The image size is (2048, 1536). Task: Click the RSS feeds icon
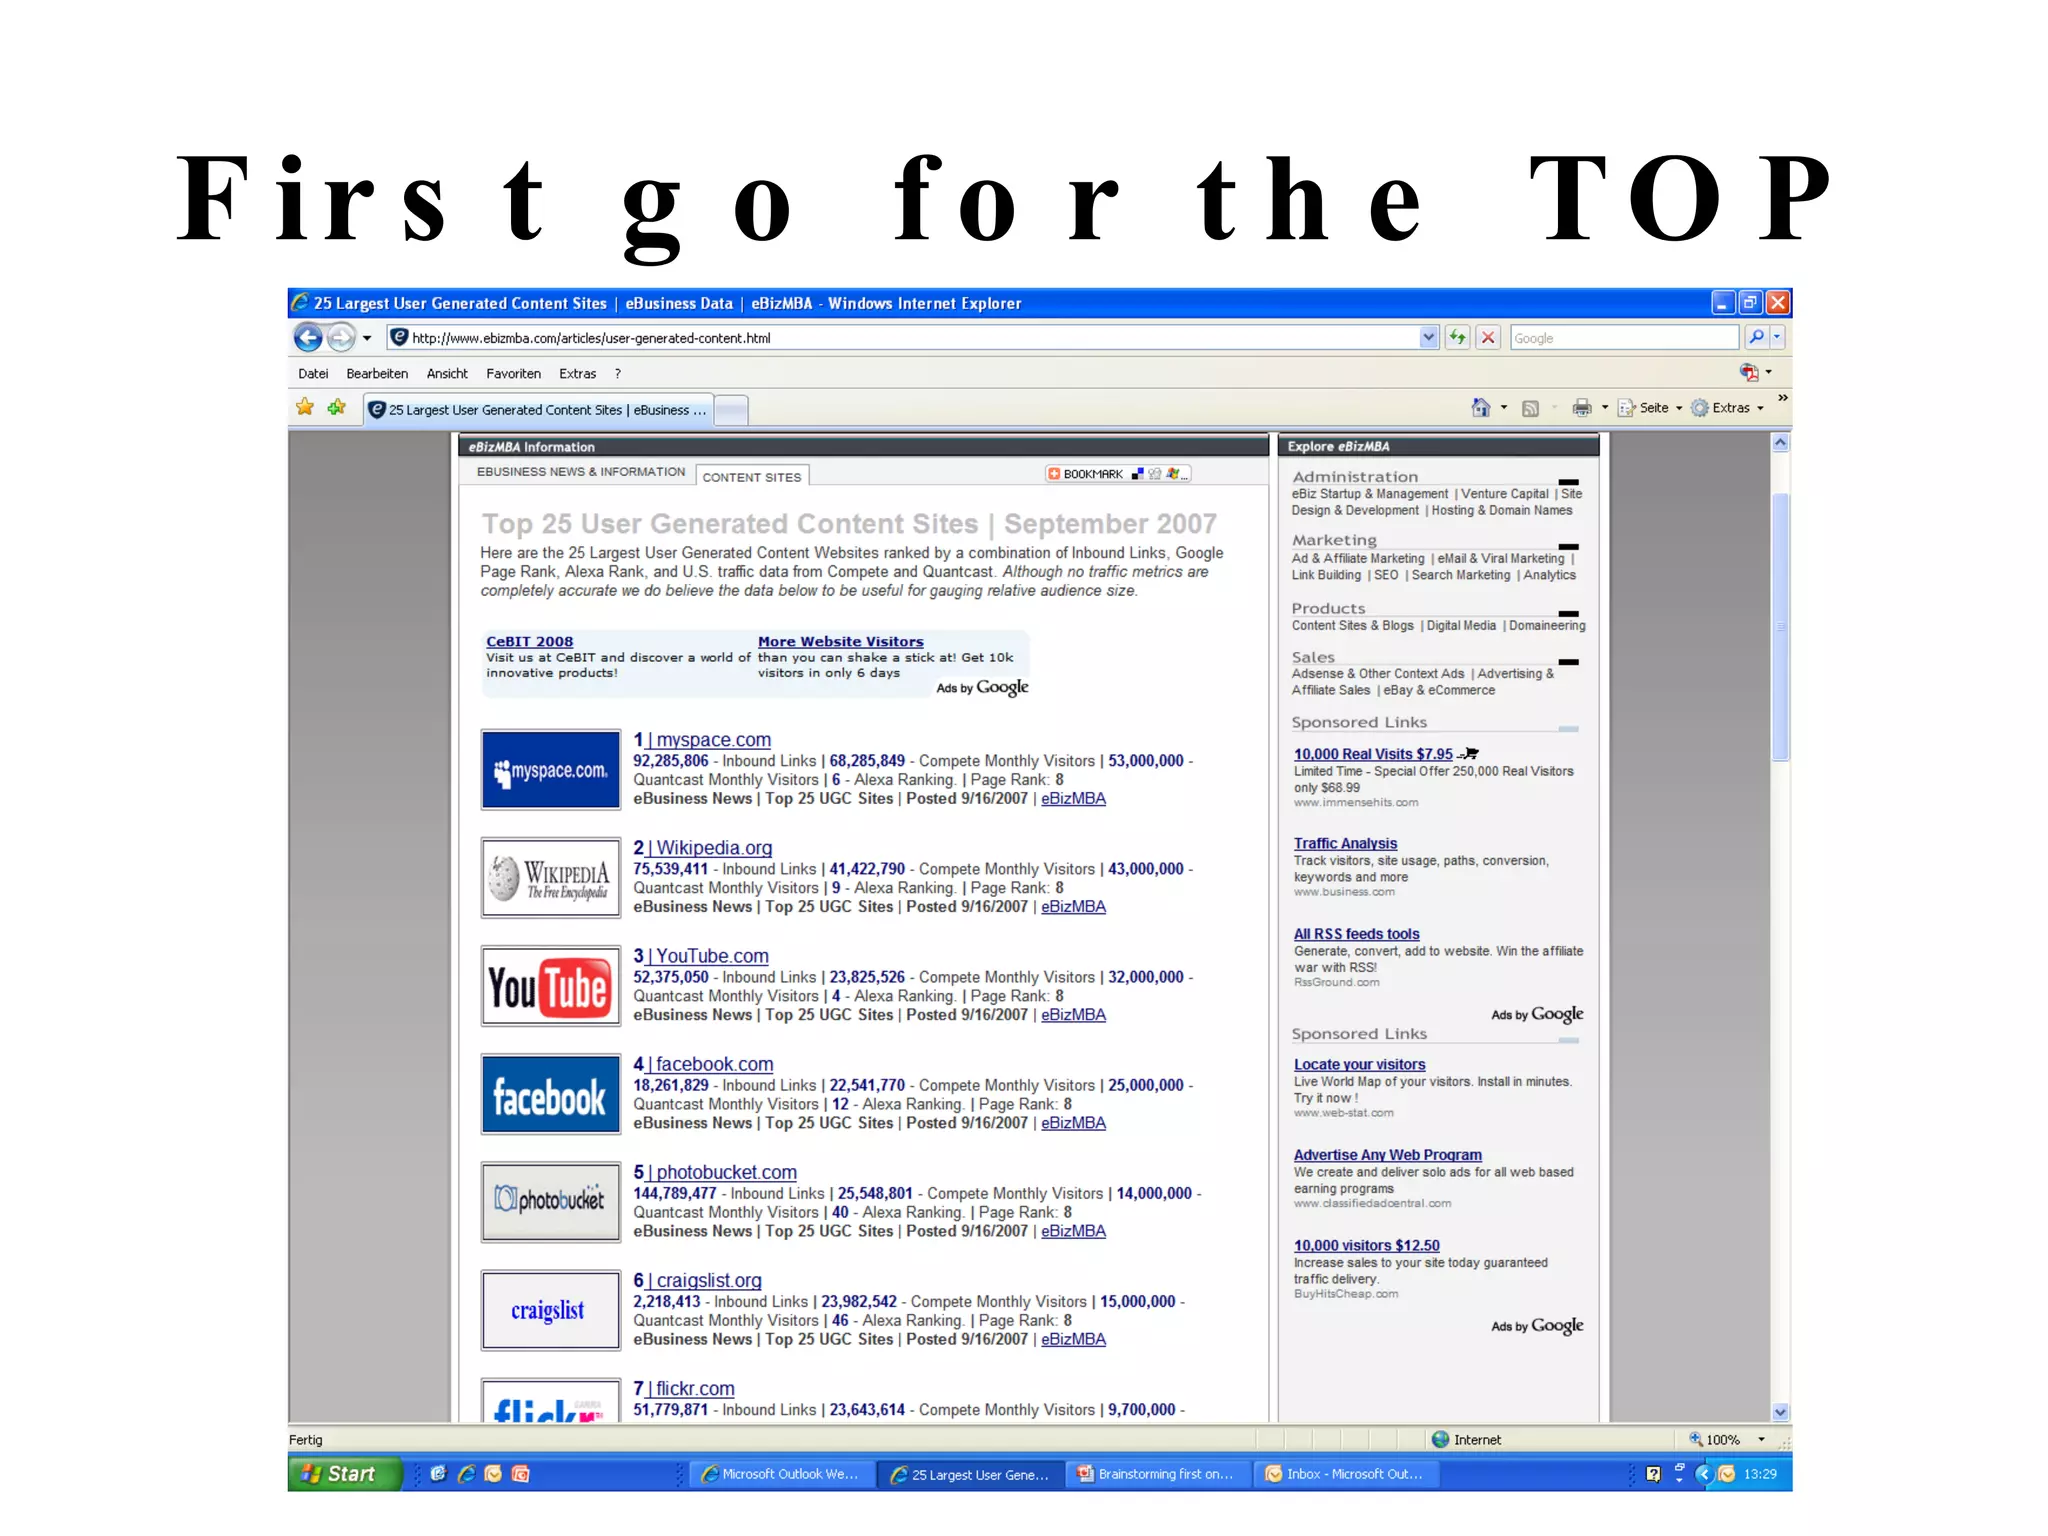pos(1530,408)
